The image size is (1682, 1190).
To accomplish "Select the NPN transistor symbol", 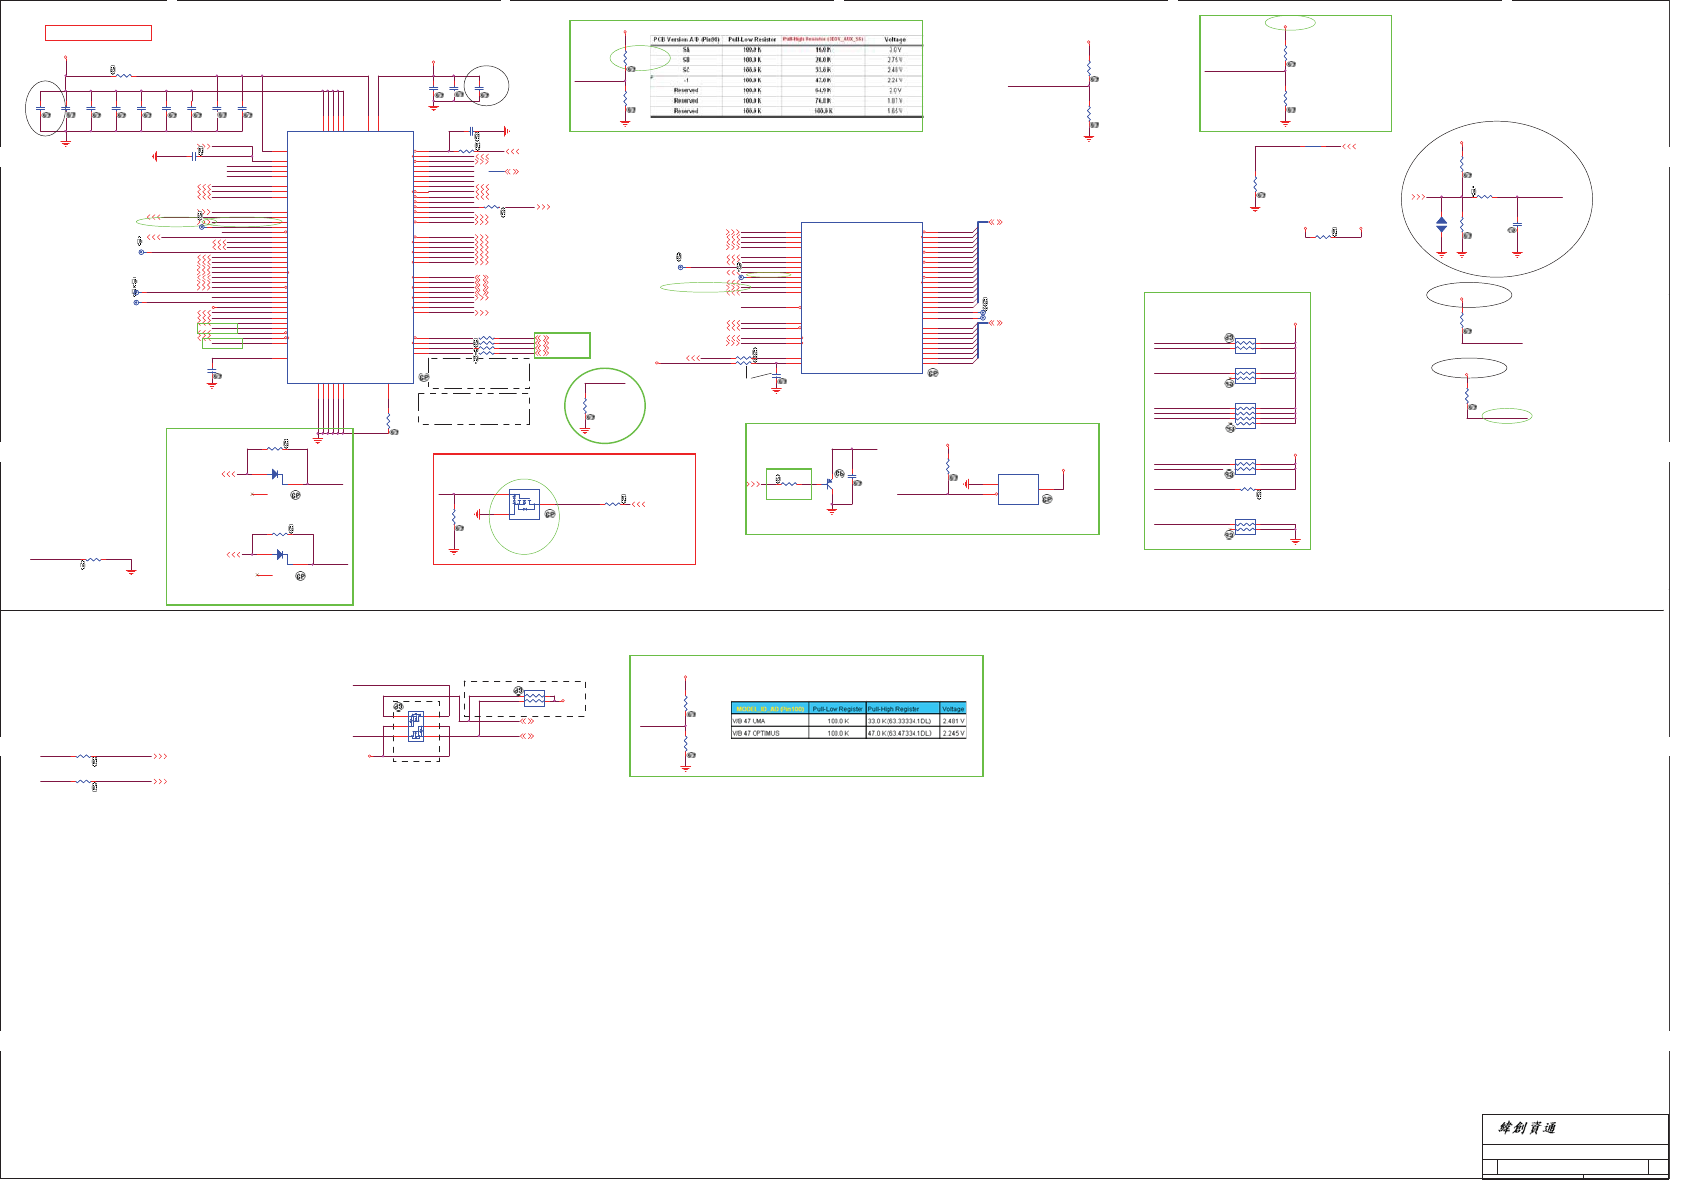I will tap(830, 483).
